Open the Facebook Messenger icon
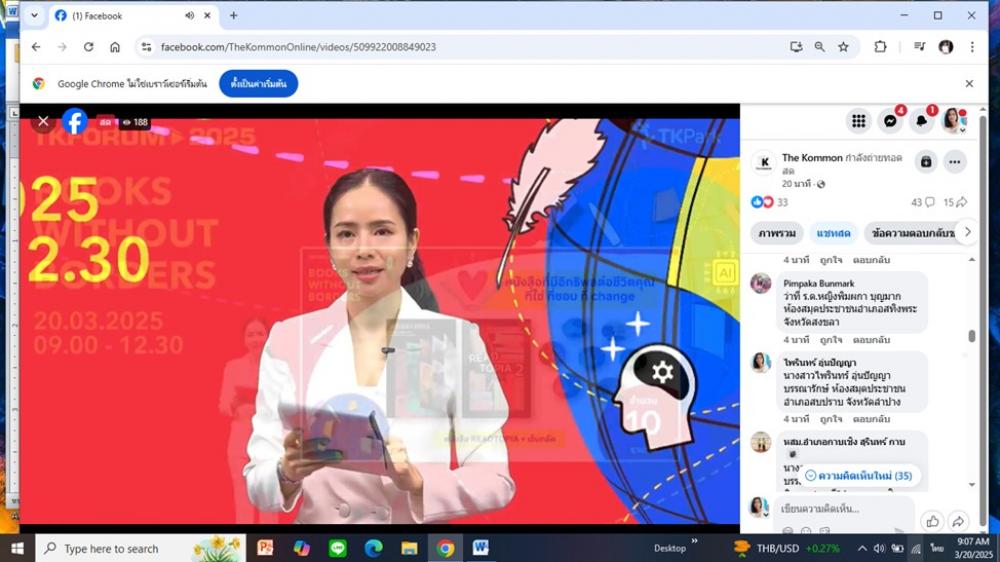The image size is (1000, 562). click(890, 121)
